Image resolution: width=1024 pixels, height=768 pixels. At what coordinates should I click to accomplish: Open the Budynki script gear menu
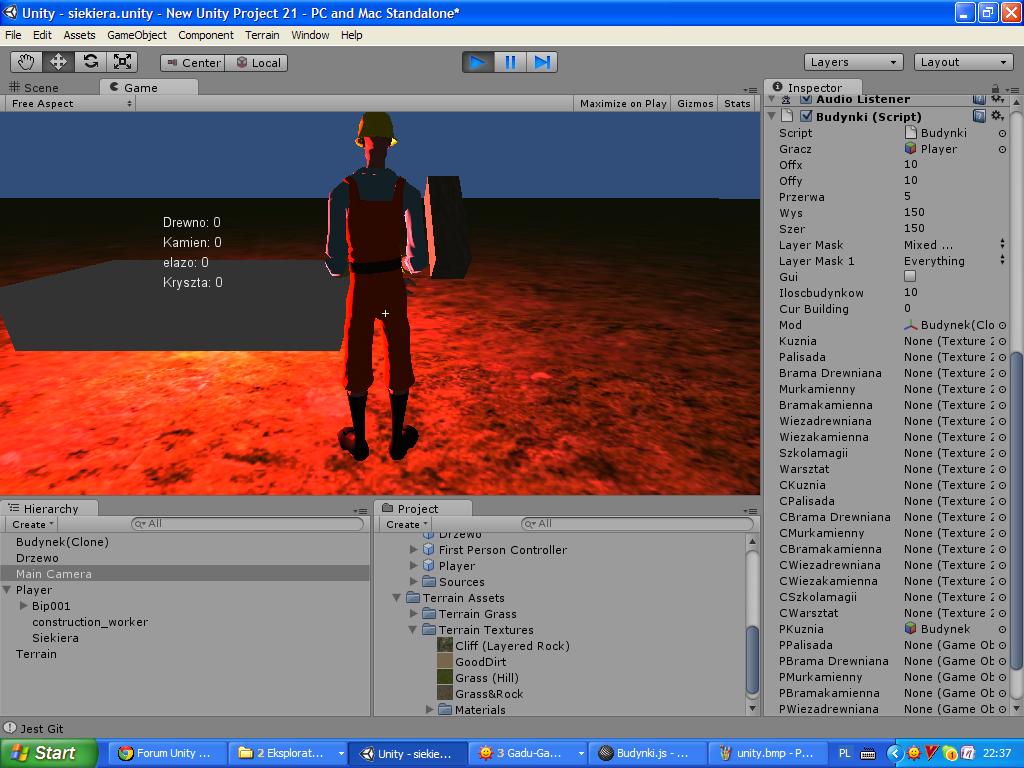997,116
